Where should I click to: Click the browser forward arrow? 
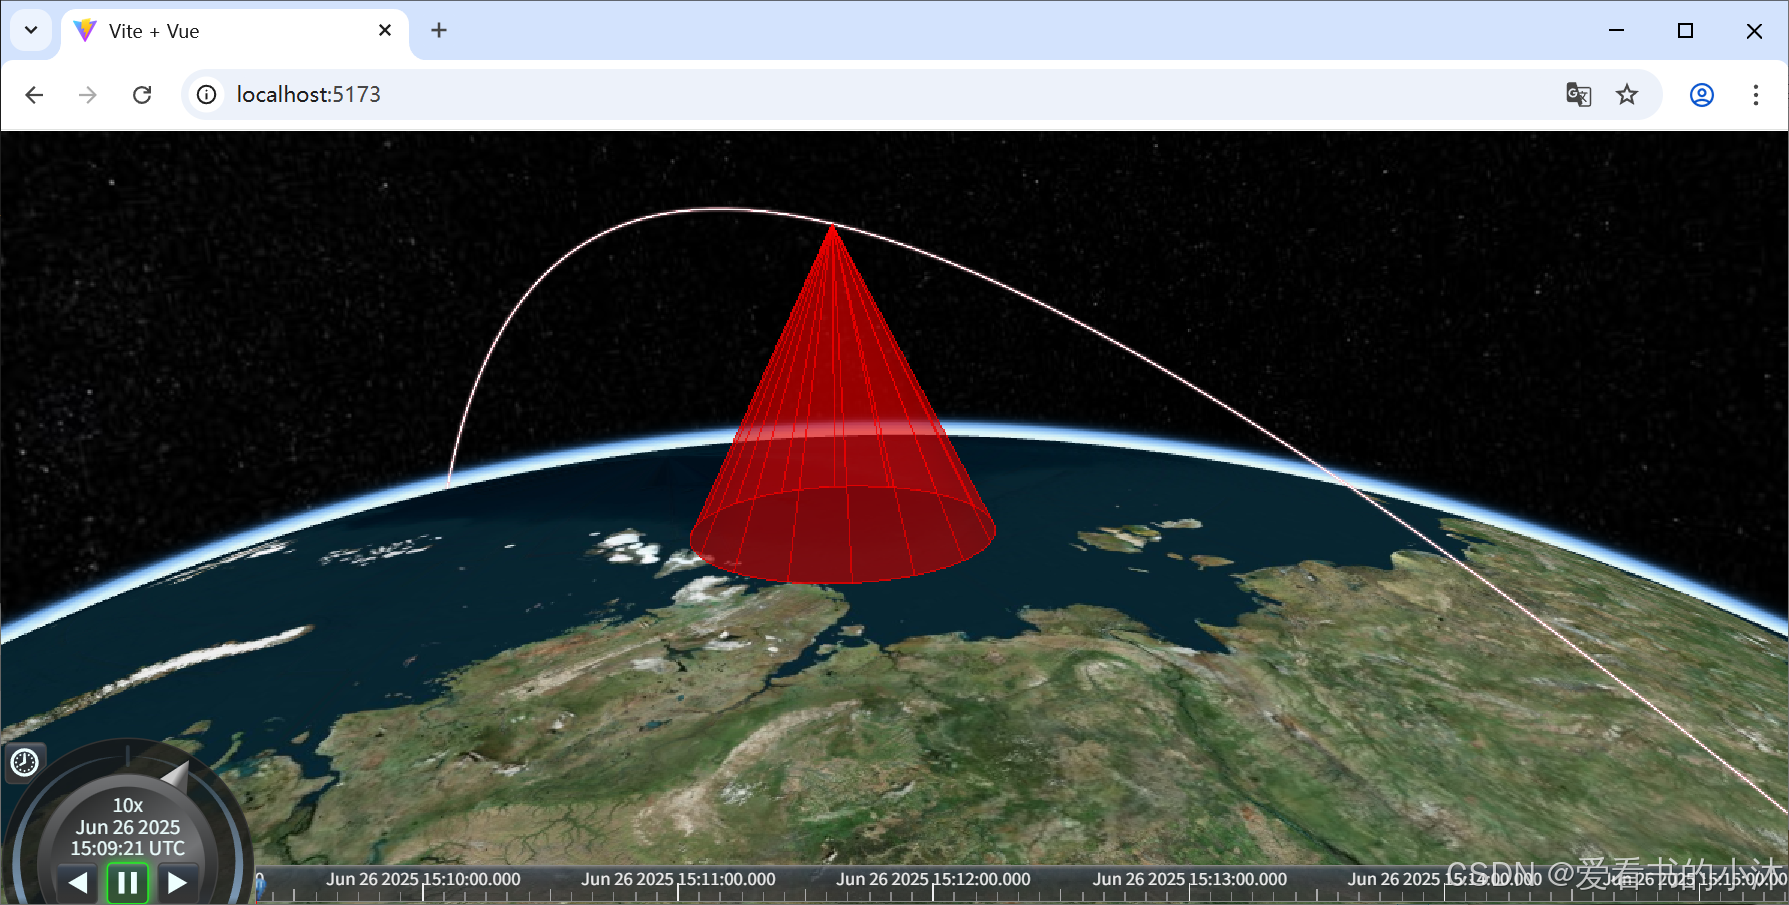click(x=88, y=94)
